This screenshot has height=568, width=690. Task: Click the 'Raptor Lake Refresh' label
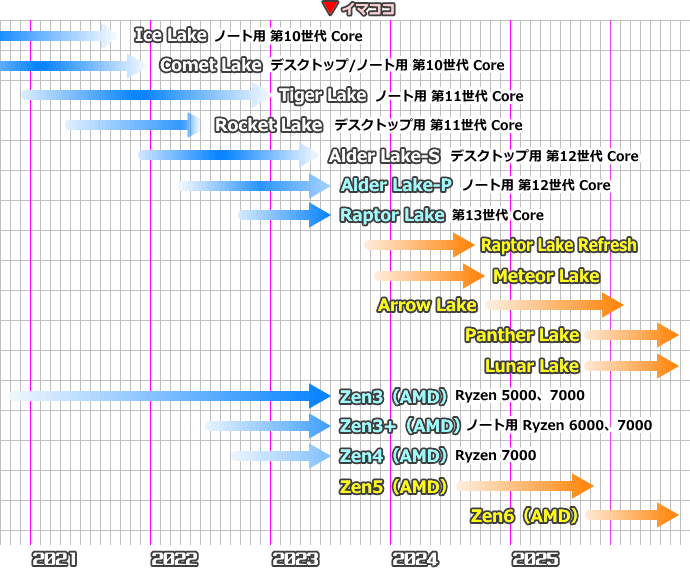tap(559, 245)
